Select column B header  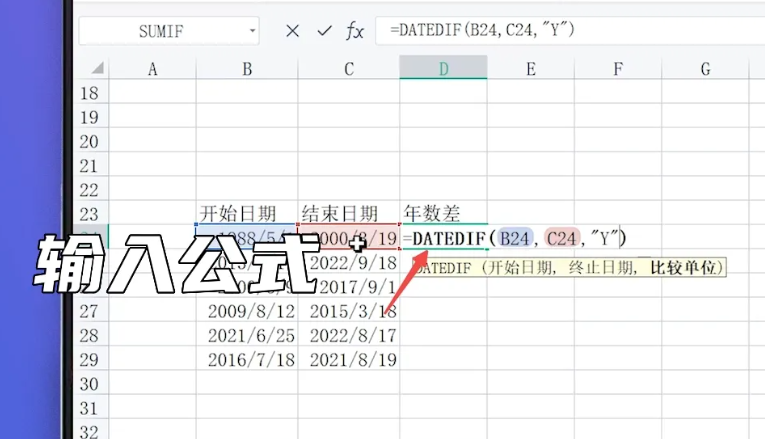coord(247,69)
